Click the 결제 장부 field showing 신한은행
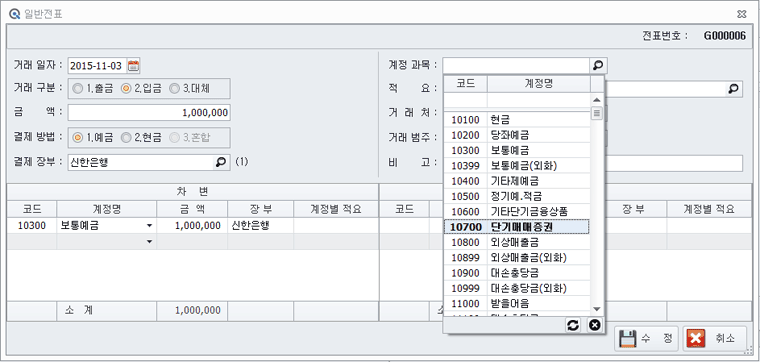Image resolution: width=760 pixels, height=362 pixels. click(141, 162)
